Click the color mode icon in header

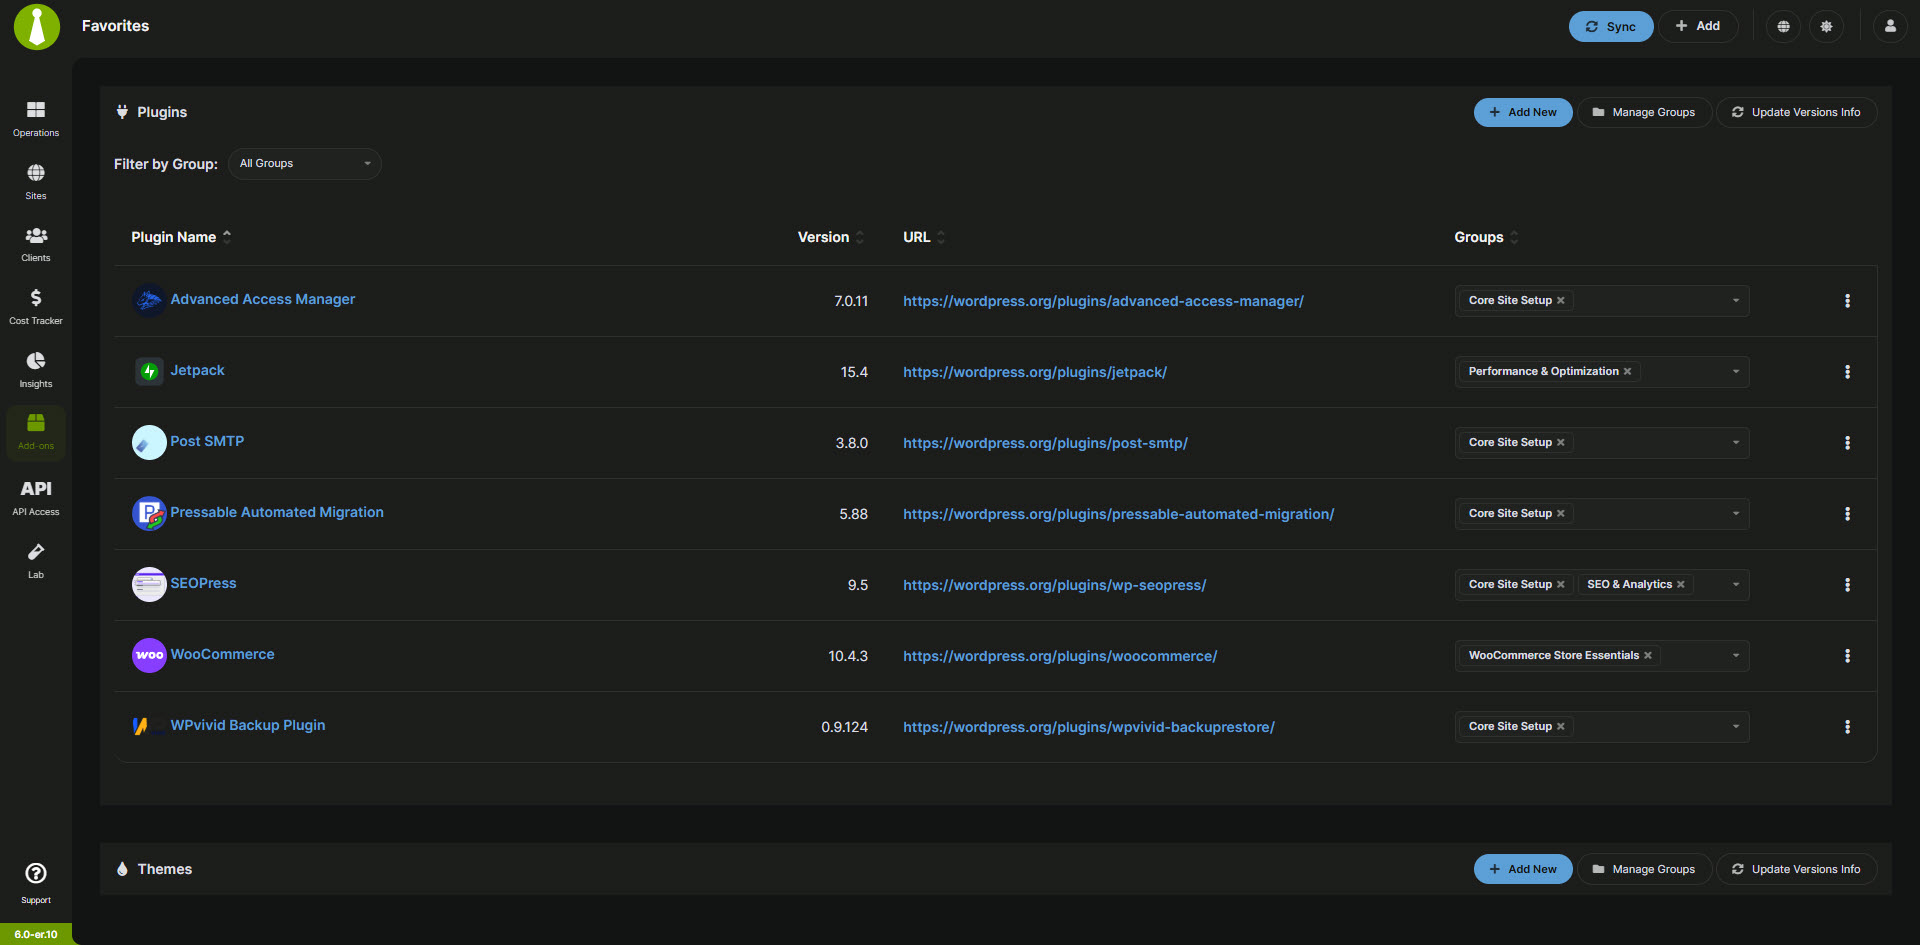tap(1826, 26)
